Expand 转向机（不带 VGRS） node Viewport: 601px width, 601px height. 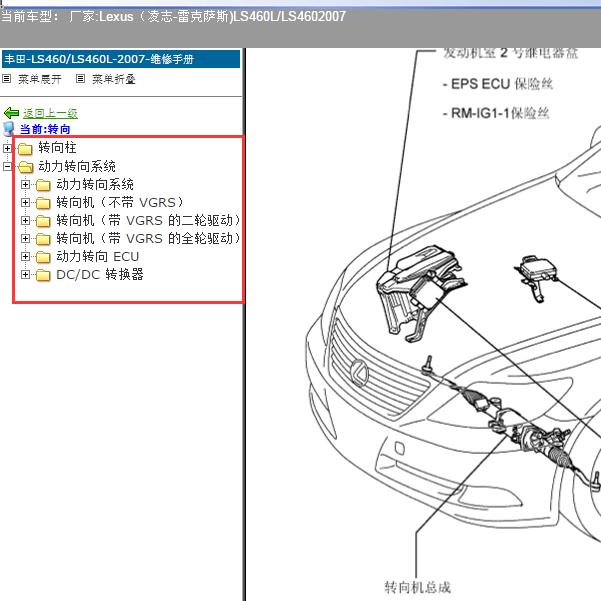pyautogui.click(x=25, y=202)
